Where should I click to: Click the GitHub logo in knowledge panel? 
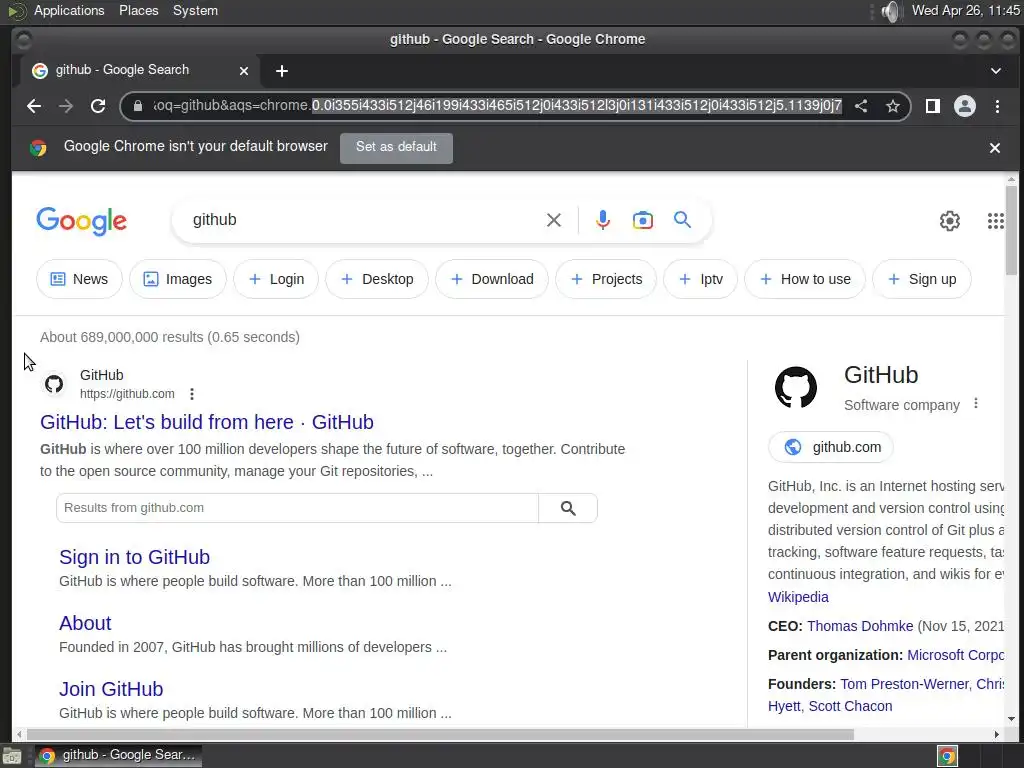(795, 387)
